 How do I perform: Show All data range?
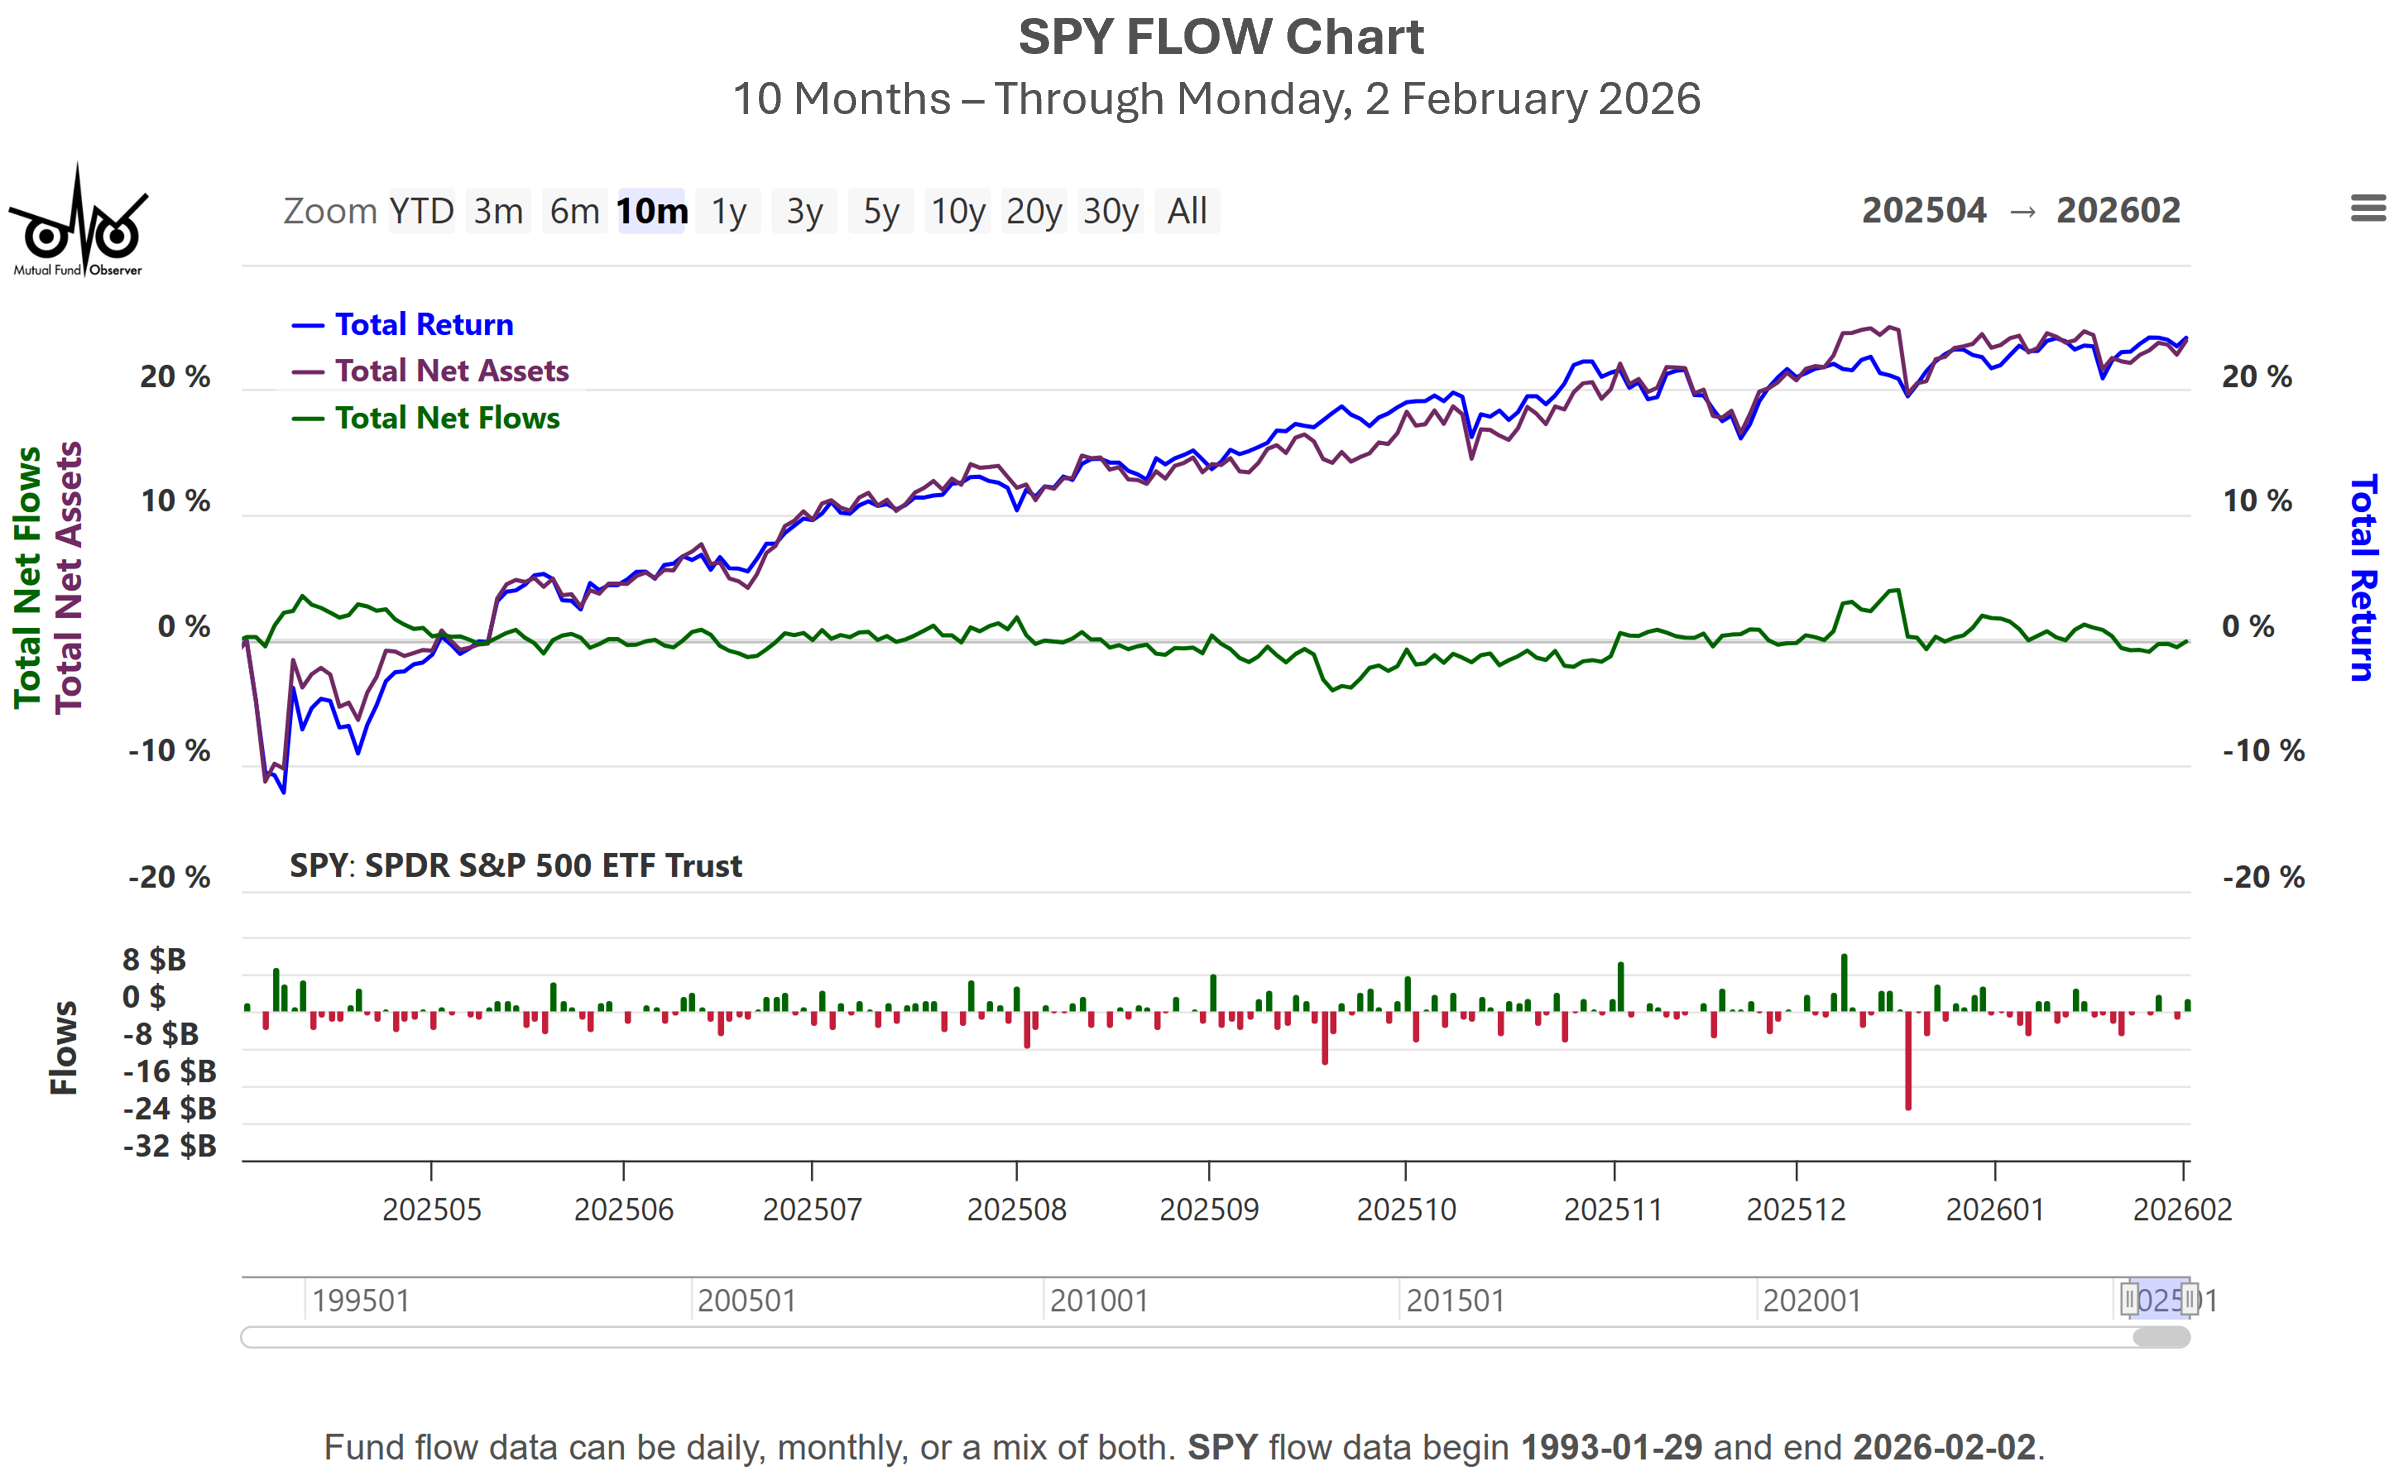click(1187, 211)
